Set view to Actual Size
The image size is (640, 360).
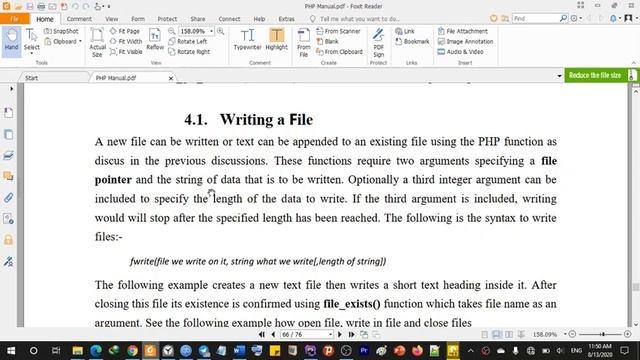click(x=98, y=42)
